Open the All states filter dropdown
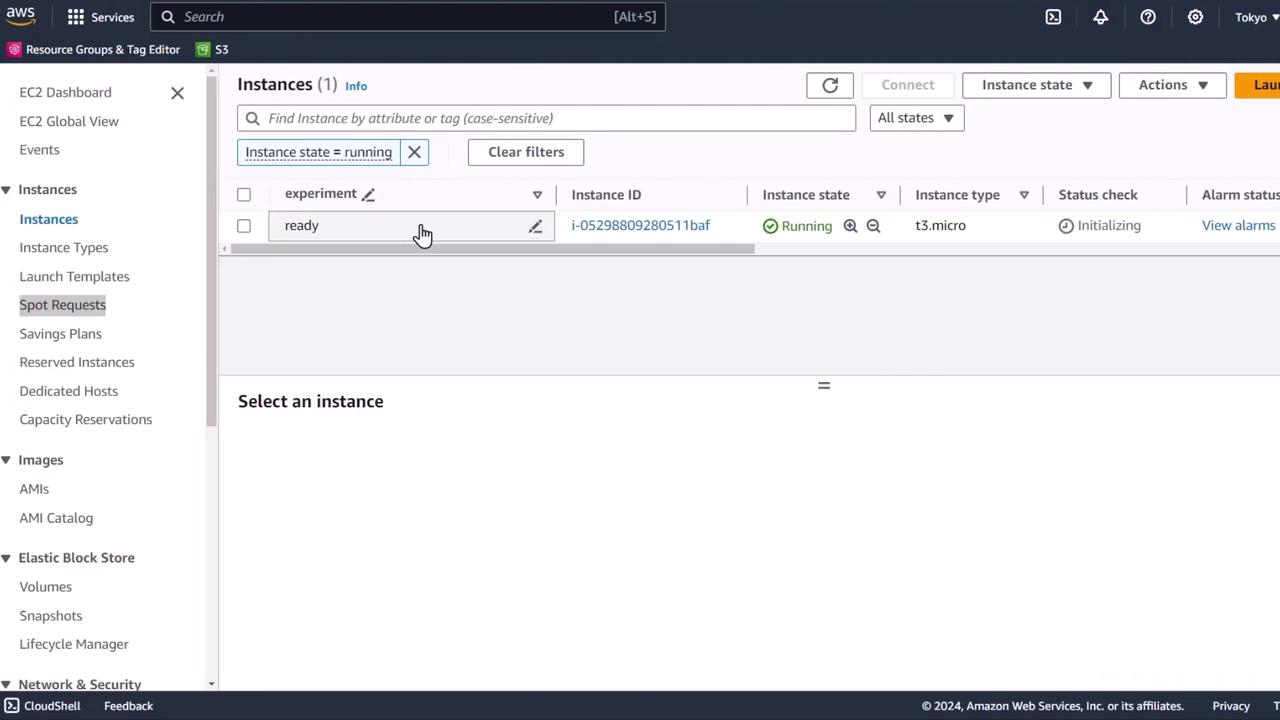Image resolution: width=1280 pixels, height=720 pixels. point(916,118)
